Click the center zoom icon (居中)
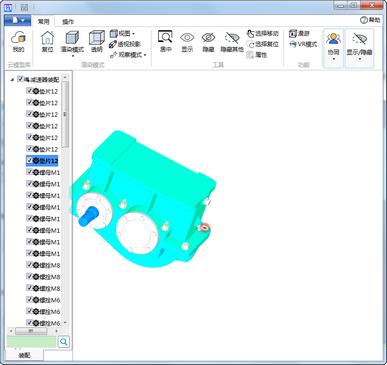 point(165,37)
